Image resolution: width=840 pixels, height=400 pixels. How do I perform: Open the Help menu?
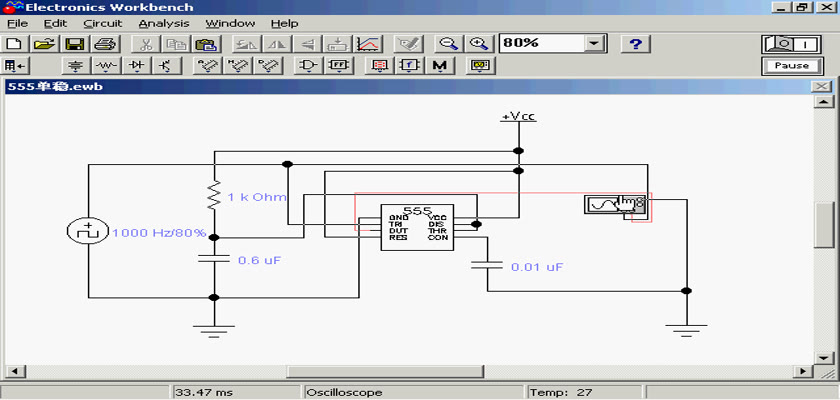pyautogui.click(x=284, y=24)
